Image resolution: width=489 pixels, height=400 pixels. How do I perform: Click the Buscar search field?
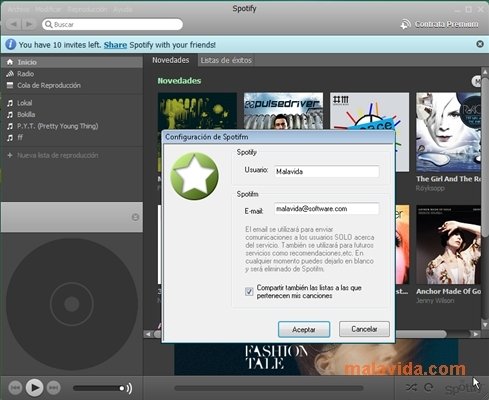pos(112,24)
